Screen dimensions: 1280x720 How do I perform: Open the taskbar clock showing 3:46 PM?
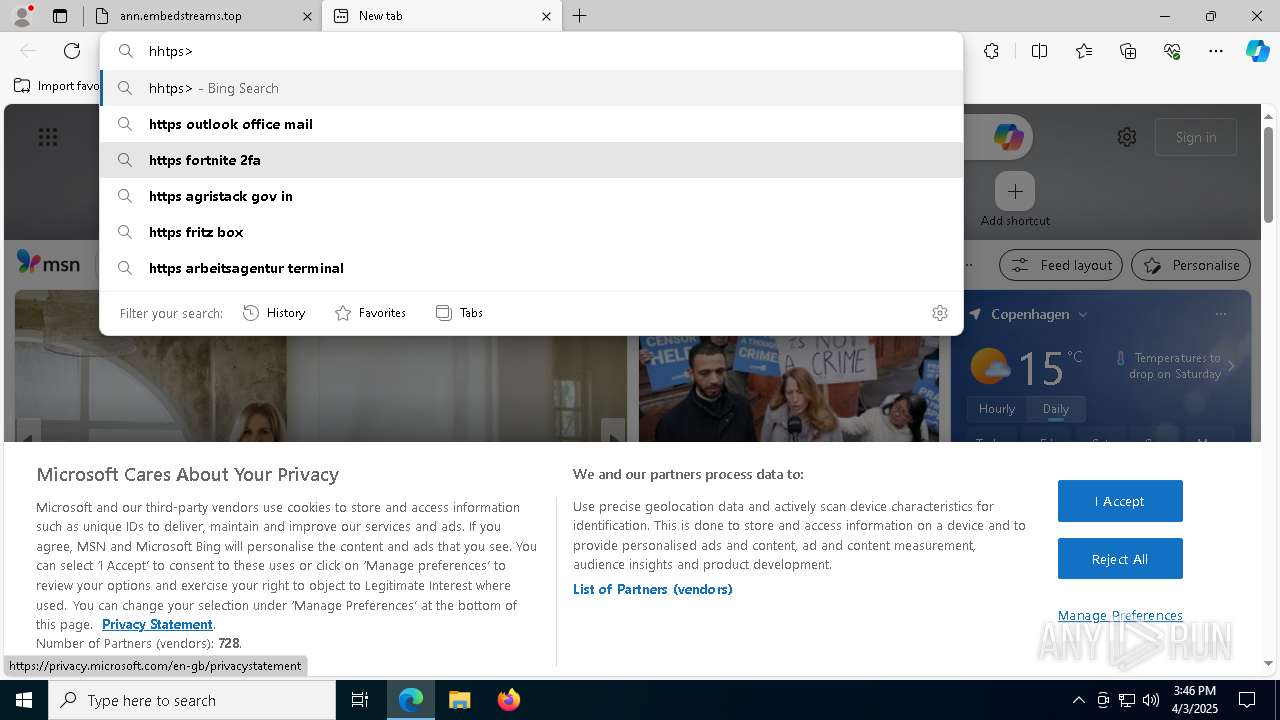point(1195,700)
